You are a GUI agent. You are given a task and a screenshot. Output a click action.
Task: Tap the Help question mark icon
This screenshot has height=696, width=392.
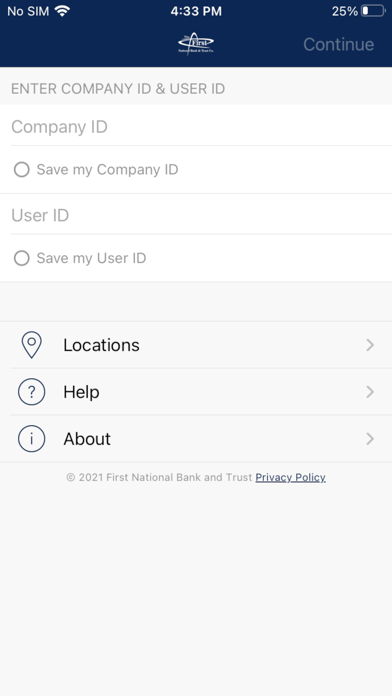[32, 392]
